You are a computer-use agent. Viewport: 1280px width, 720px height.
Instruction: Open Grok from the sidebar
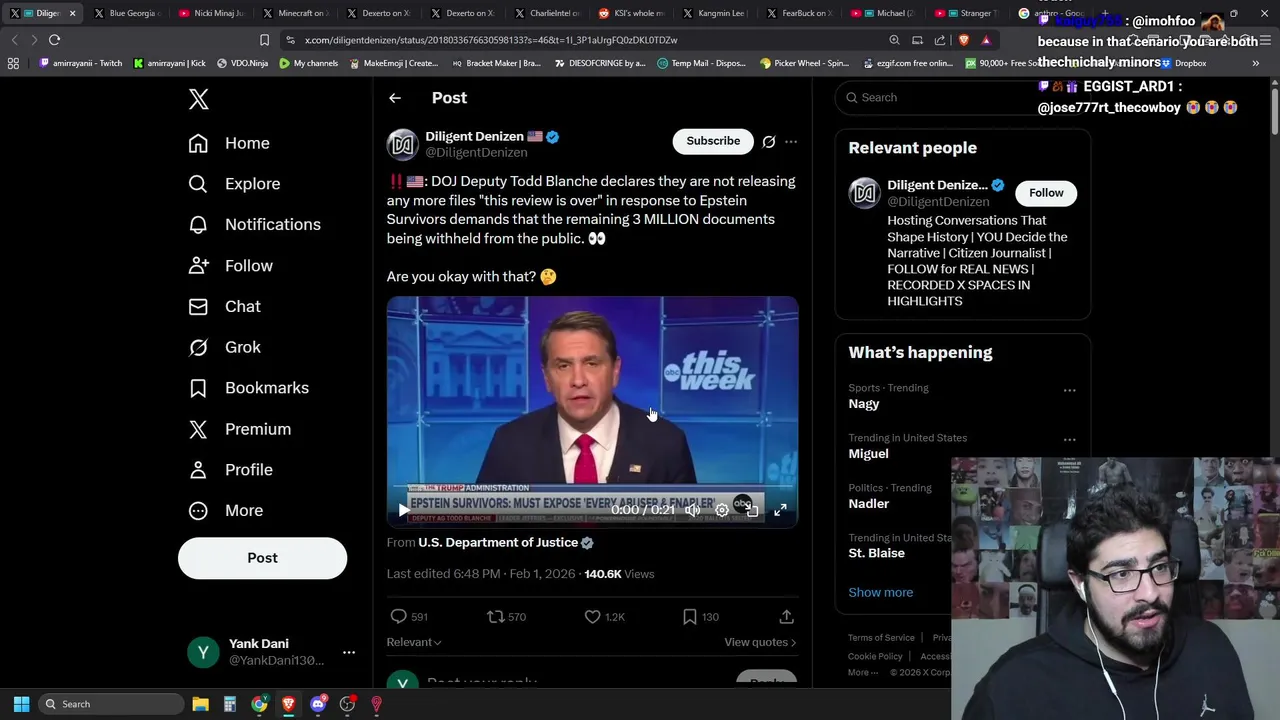pos(225,347)
